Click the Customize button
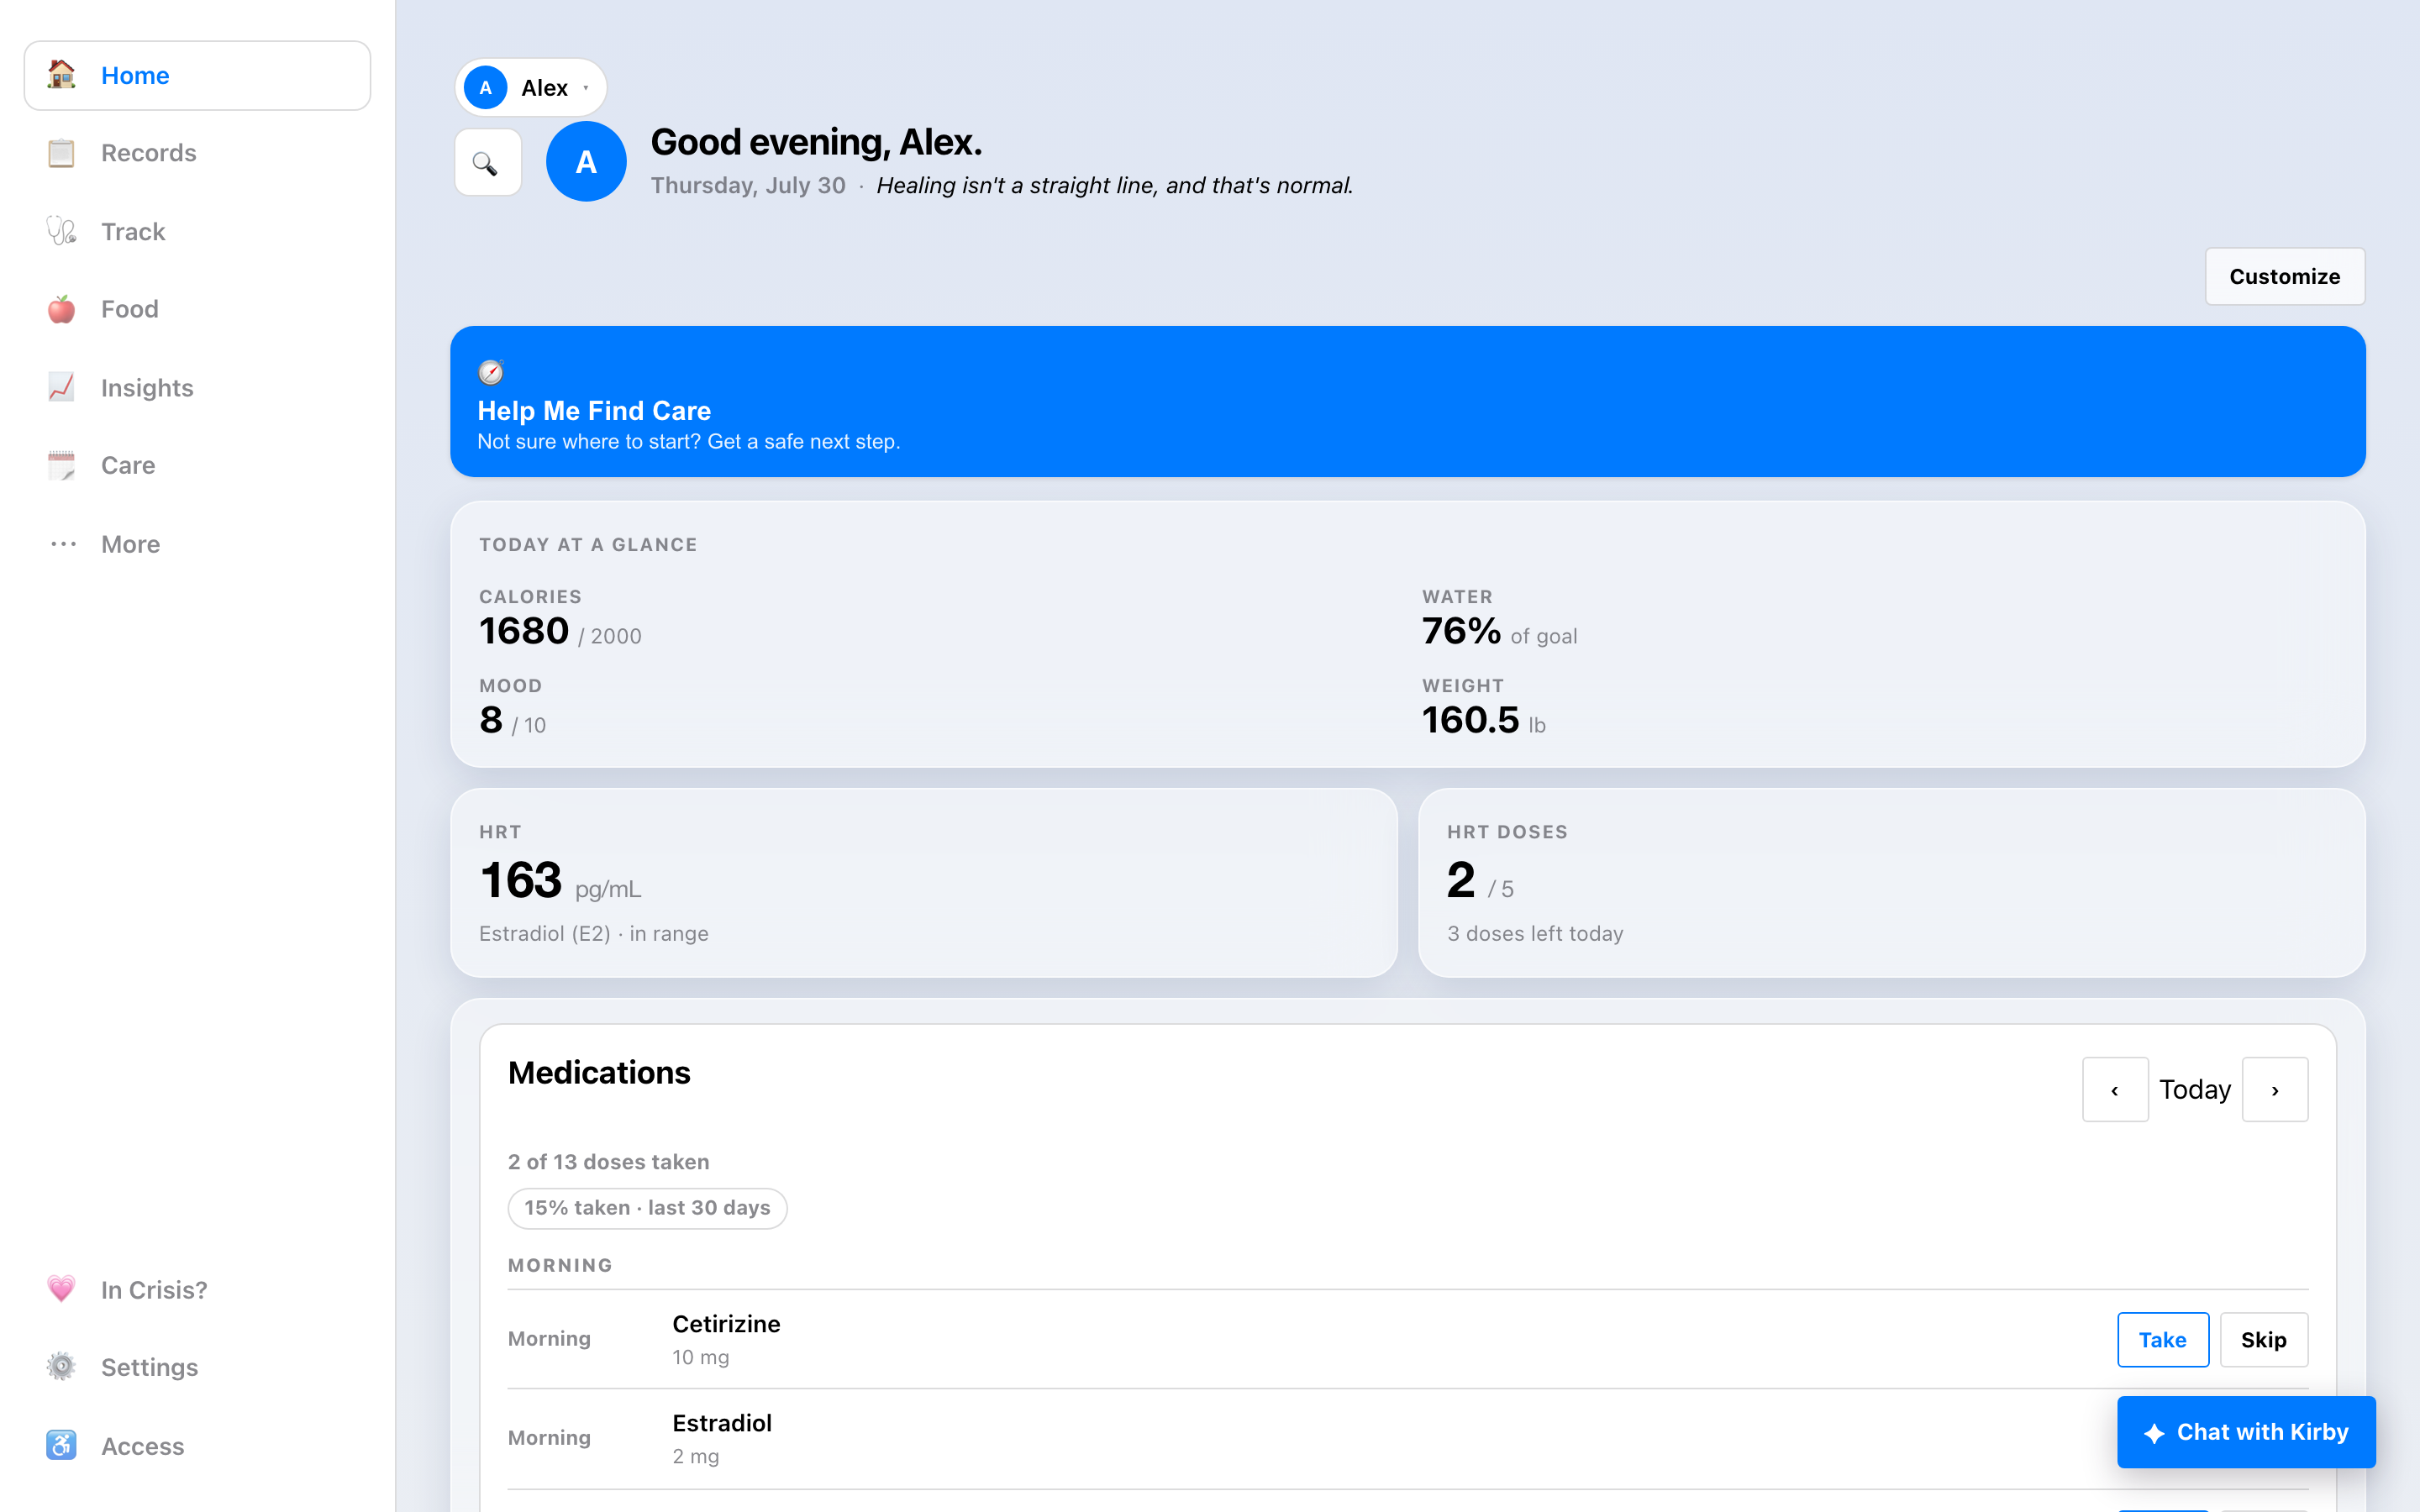 click(2284, 276)
